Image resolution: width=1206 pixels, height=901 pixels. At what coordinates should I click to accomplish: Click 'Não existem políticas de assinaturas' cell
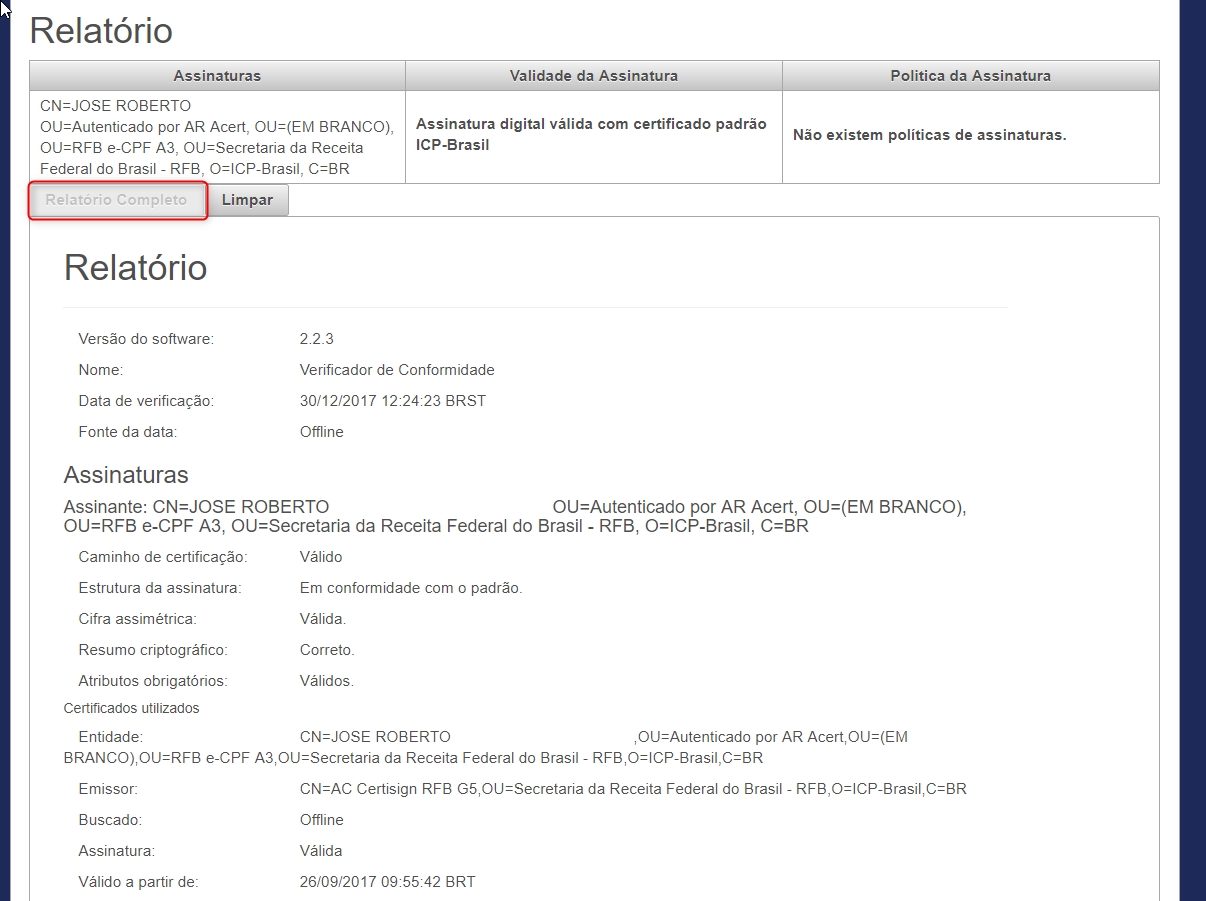pyautogui.click(x=929, y=135)
